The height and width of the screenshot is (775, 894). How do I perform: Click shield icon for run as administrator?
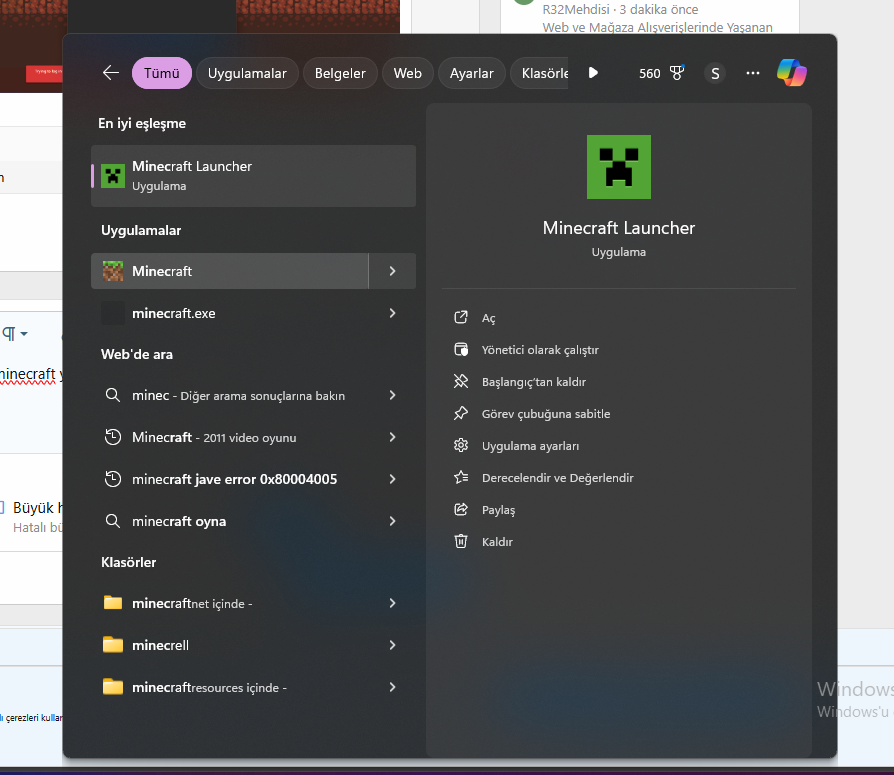(x=461, y=349)
